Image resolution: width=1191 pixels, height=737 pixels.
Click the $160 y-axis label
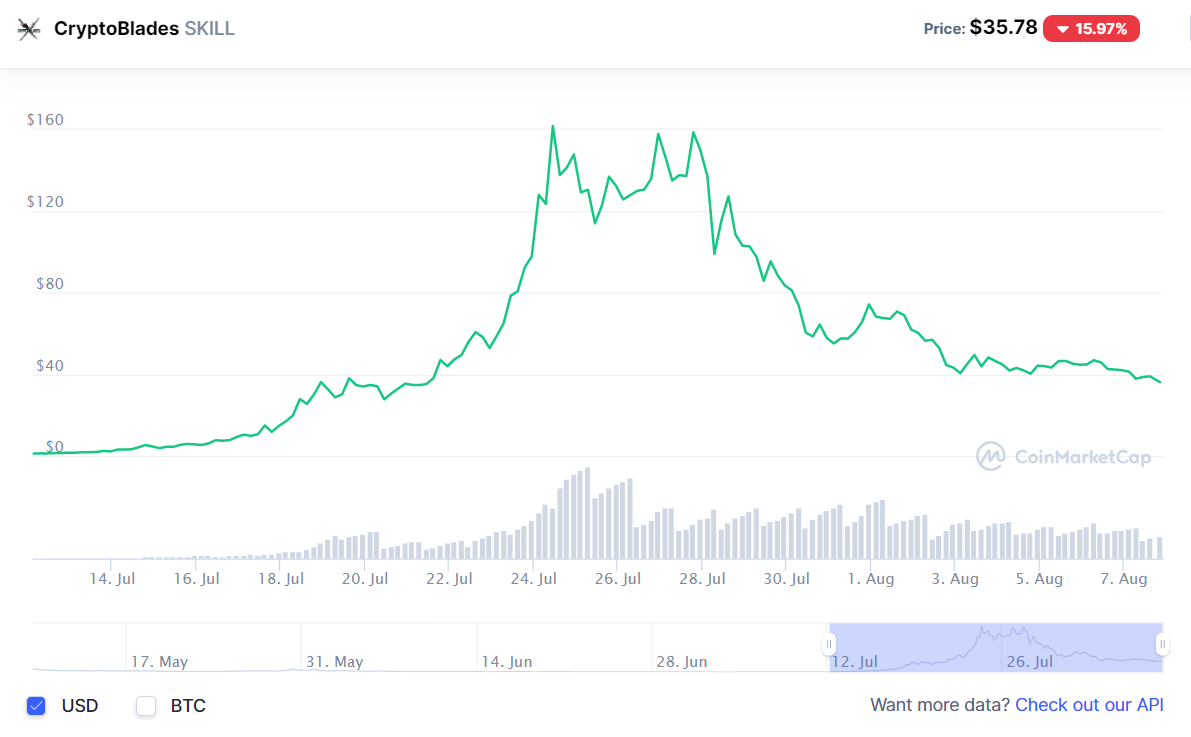coord(46,120)
